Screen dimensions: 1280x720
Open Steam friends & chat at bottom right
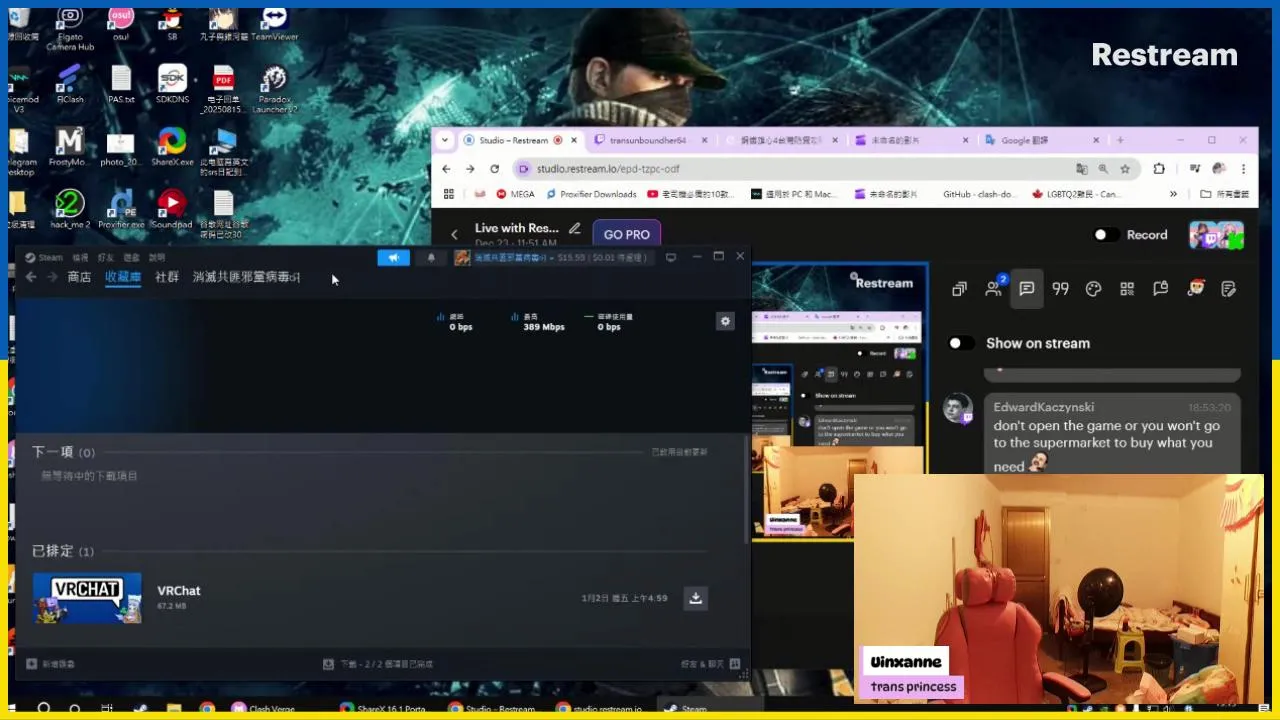point(710,664)
